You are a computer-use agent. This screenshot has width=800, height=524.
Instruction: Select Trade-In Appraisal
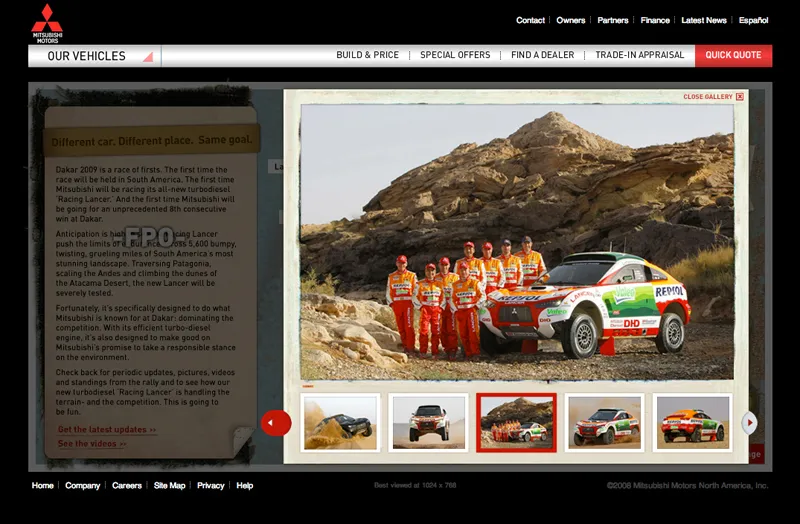coord(640,56)
